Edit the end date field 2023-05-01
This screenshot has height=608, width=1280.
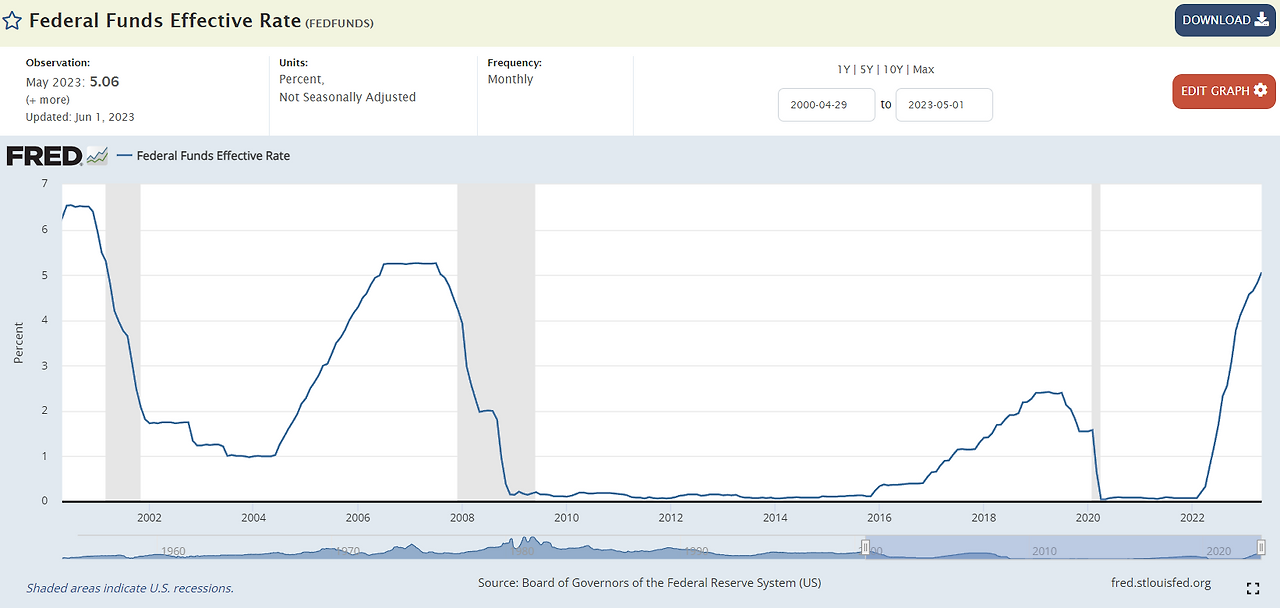coord(944,105)
